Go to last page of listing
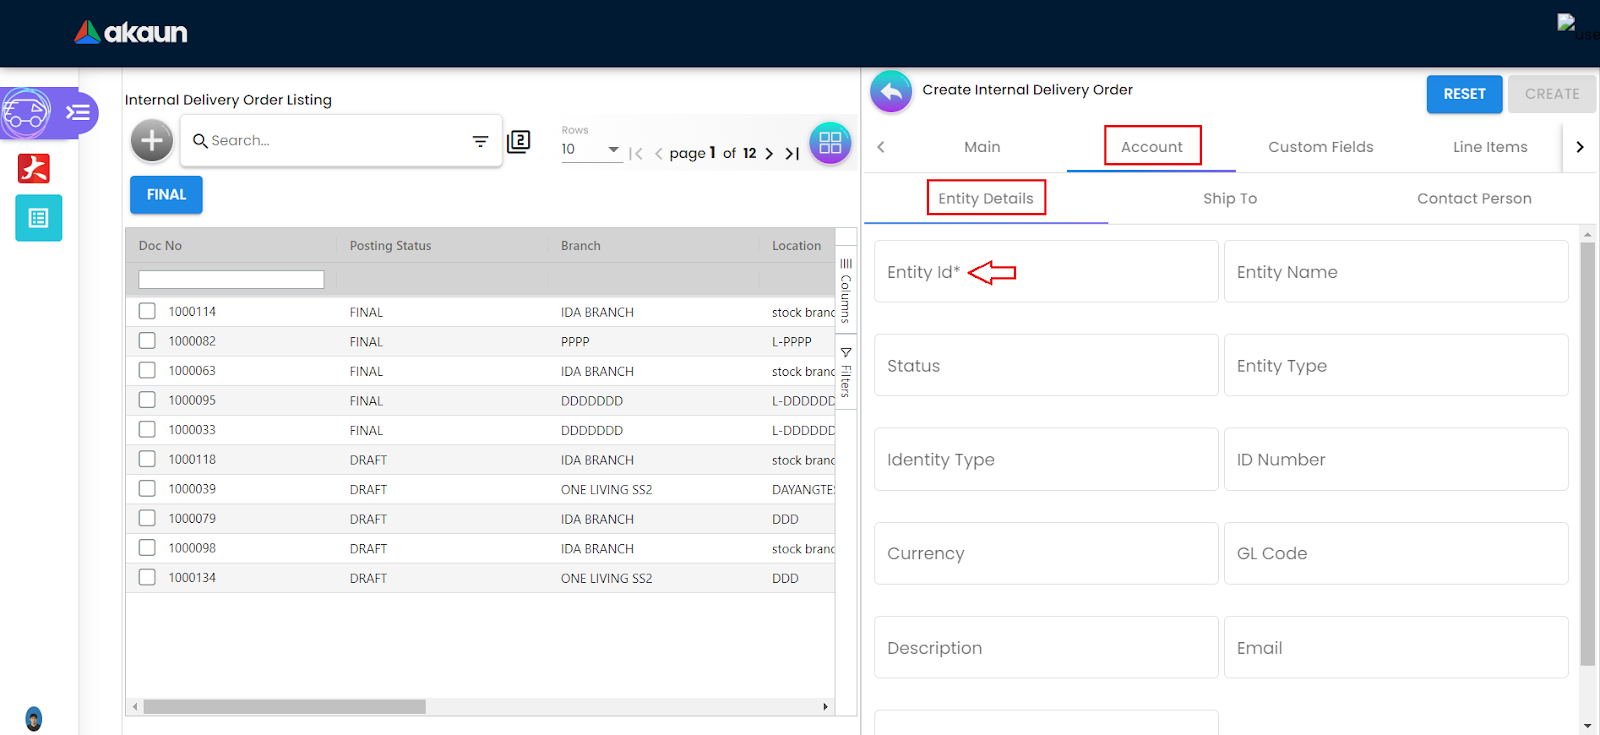Screen dimensions: 1600x735 point(792,154)
